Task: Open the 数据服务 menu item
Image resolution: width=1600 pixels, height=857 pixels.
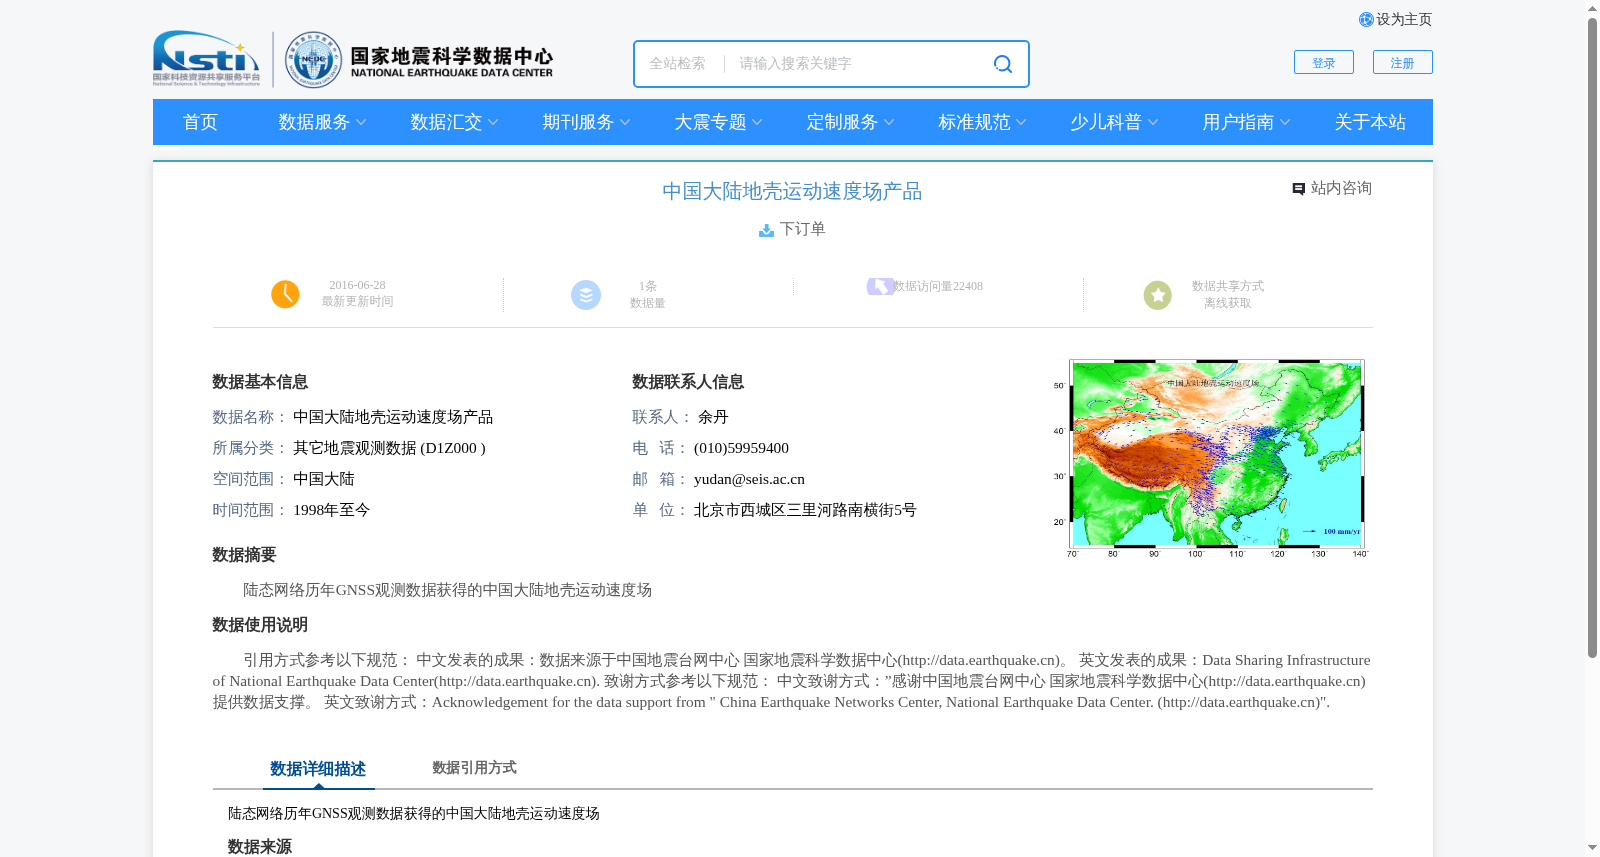Action: click(x=314, y=122)
